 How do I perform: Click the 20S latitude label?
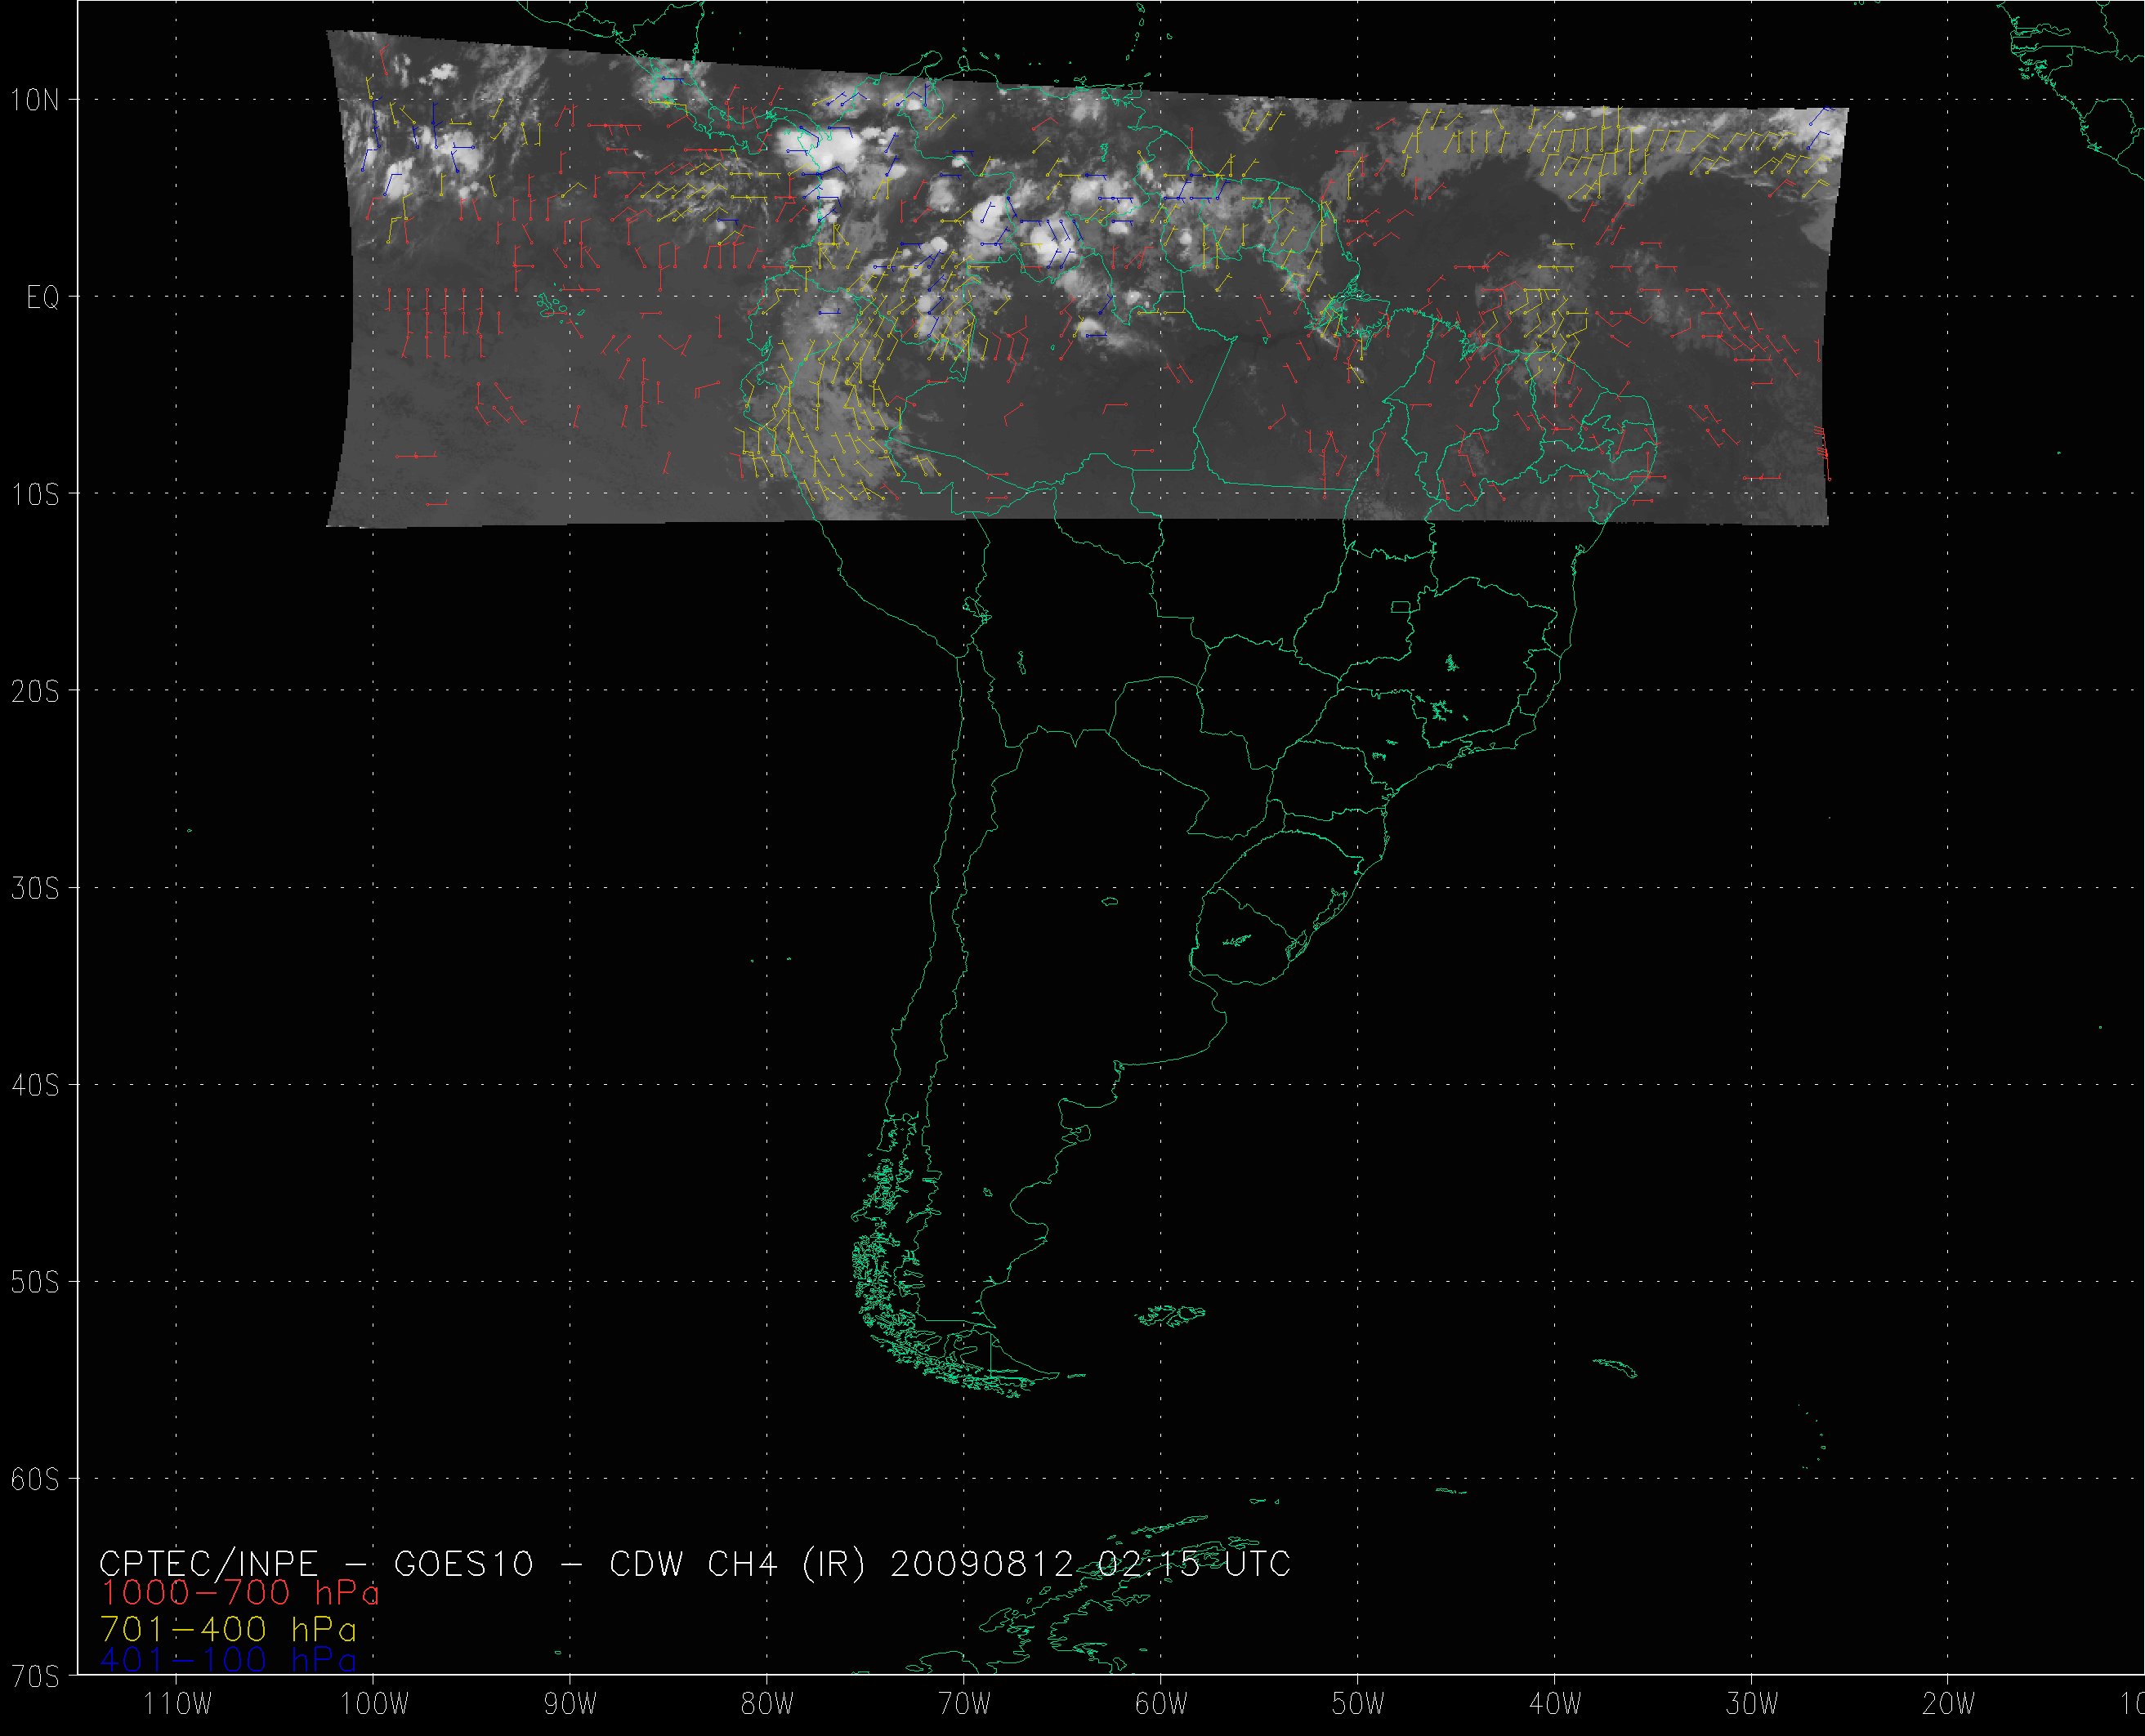34,691
